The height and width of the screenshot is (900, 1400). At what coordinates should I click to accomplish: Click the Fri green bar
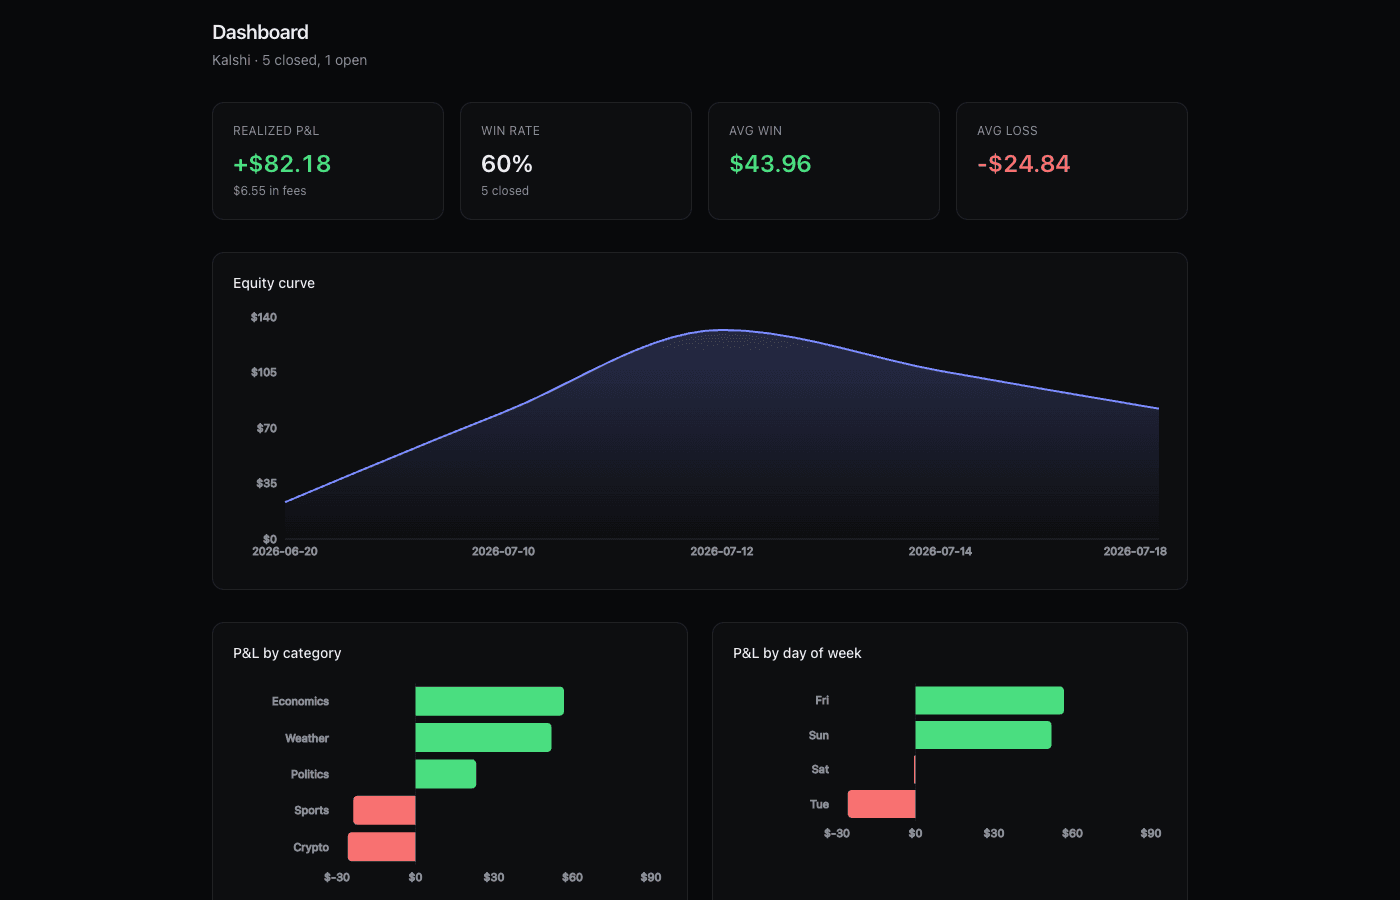(x=990, y=700)
